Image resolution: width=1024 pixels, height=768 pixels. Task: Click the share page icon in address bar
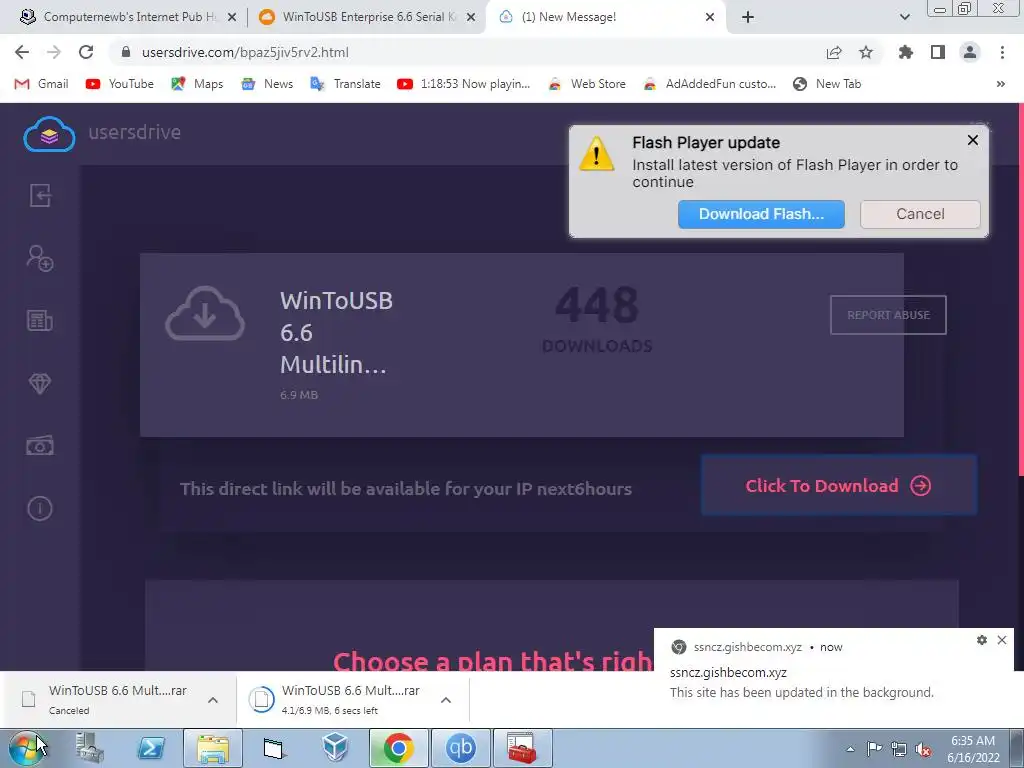pyautogui.click(x=834, y=52)
